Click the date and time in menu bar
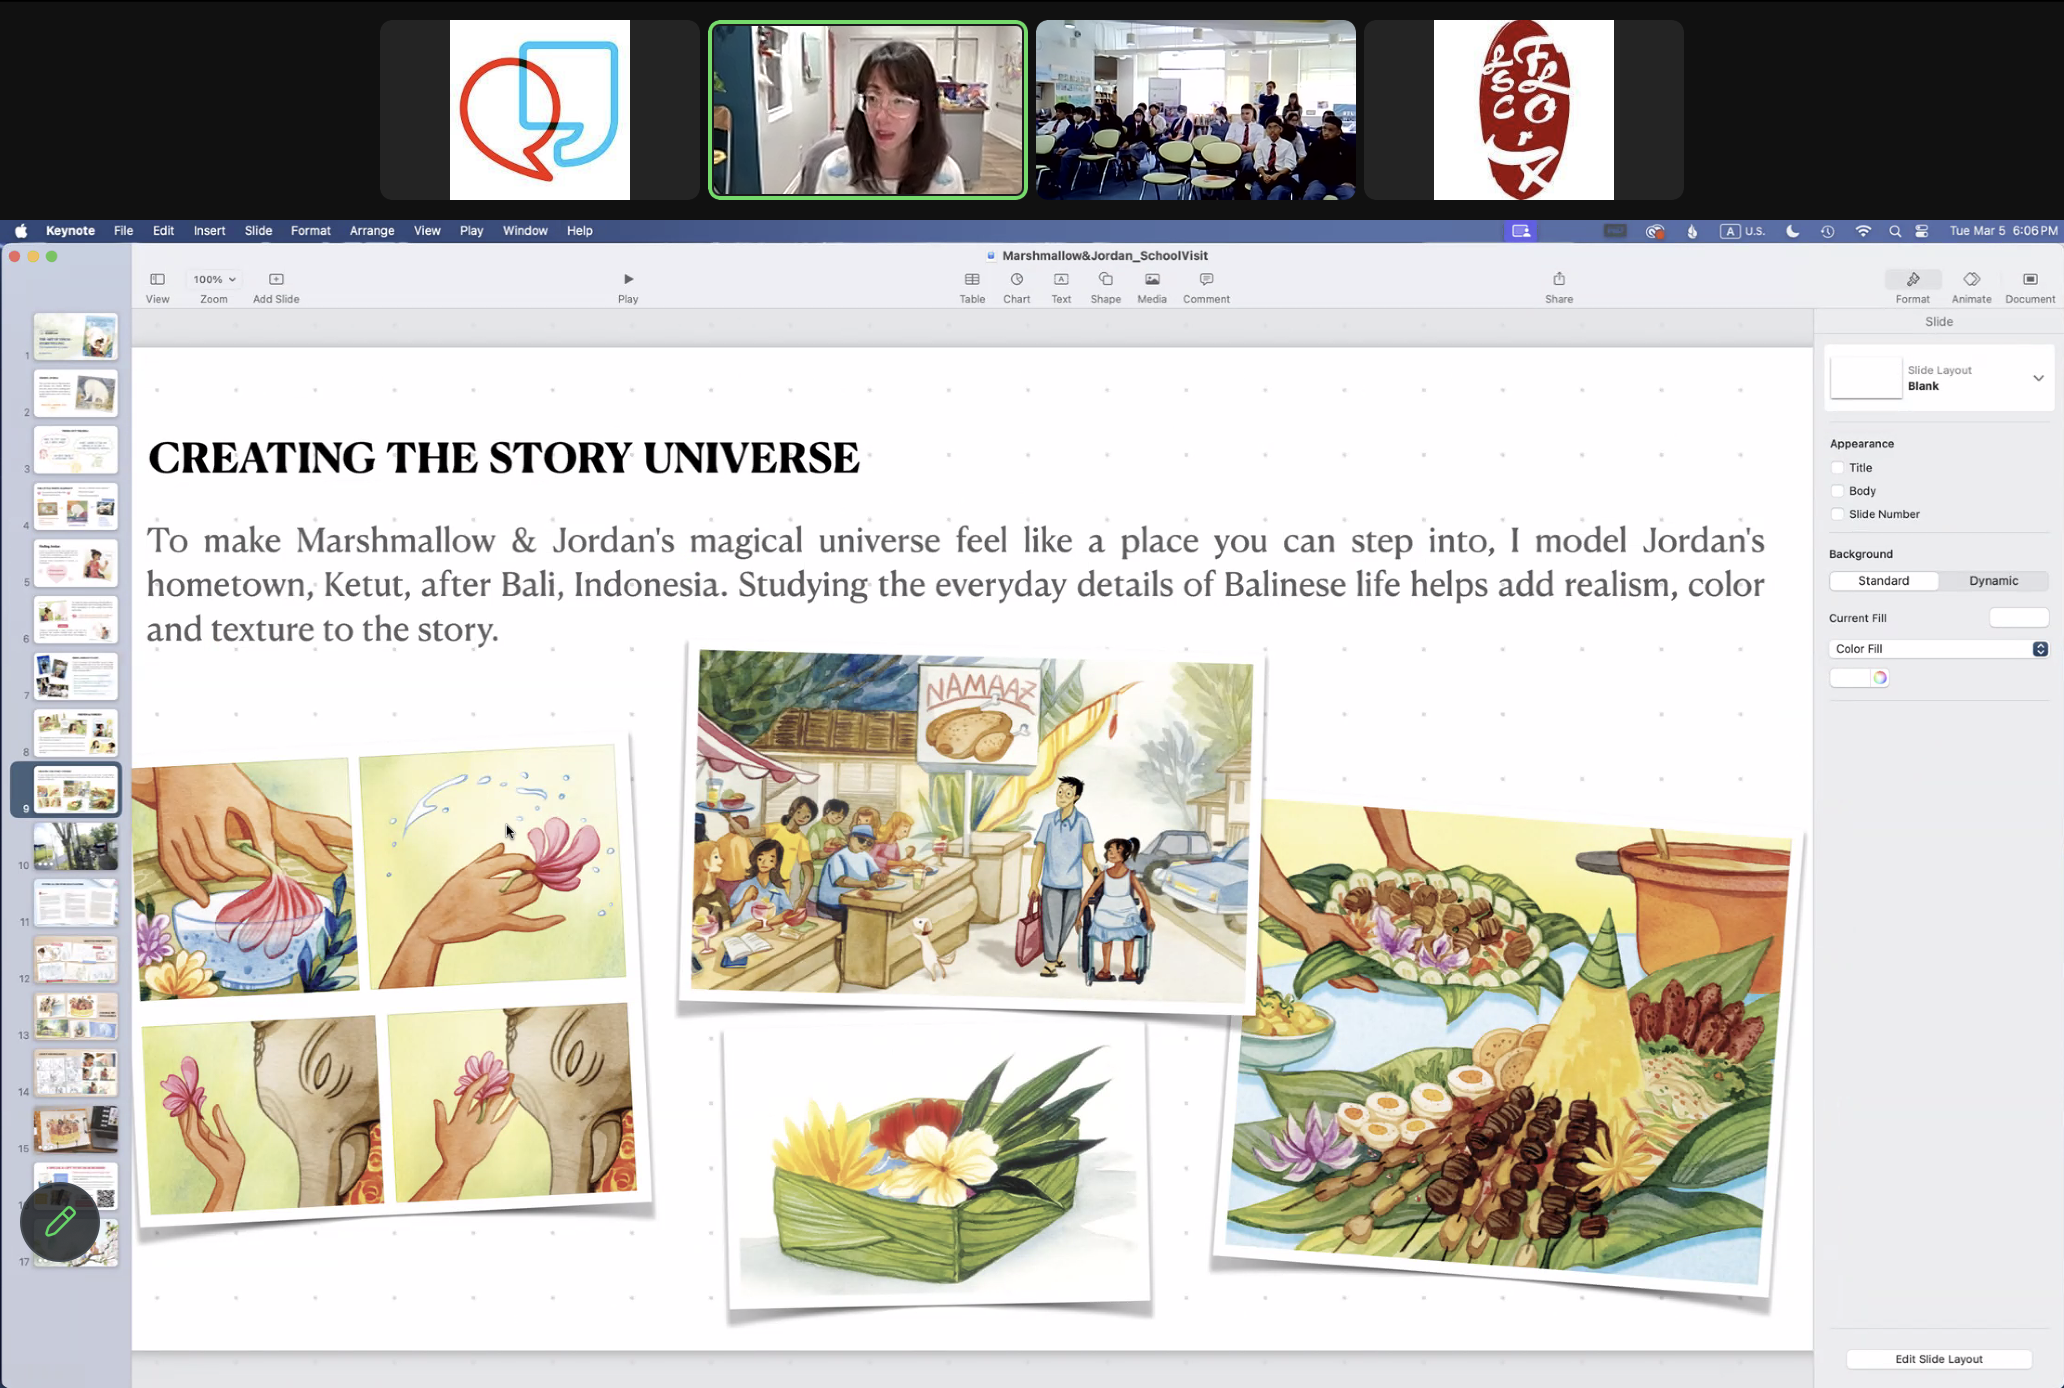 [2003, 230]
